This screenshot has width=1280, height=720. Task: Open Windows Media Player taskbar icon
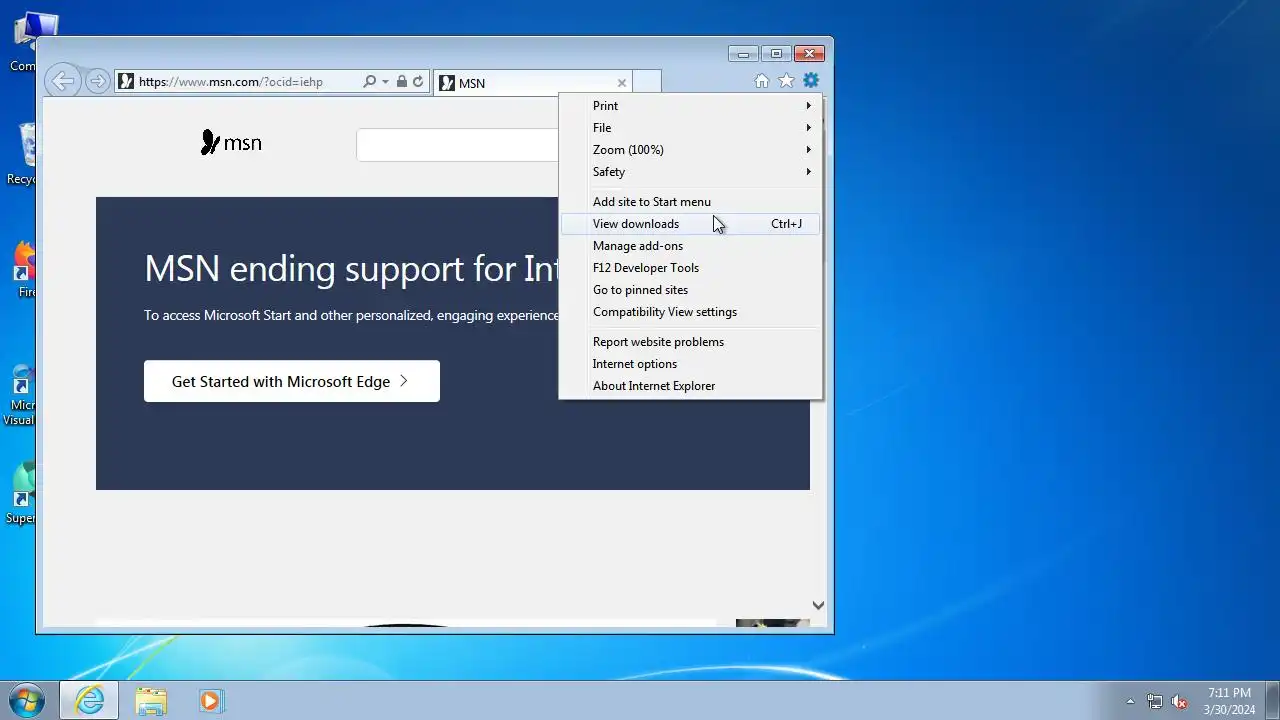[210, 701]
